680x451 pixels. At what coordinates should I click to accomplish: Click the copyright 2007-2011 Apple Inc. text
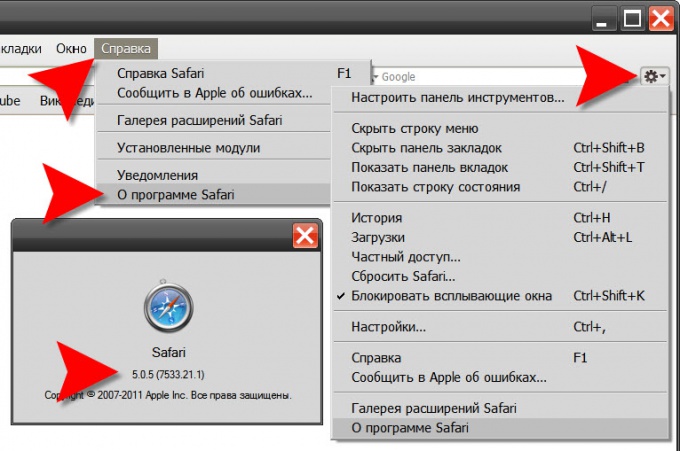(168, 395)
